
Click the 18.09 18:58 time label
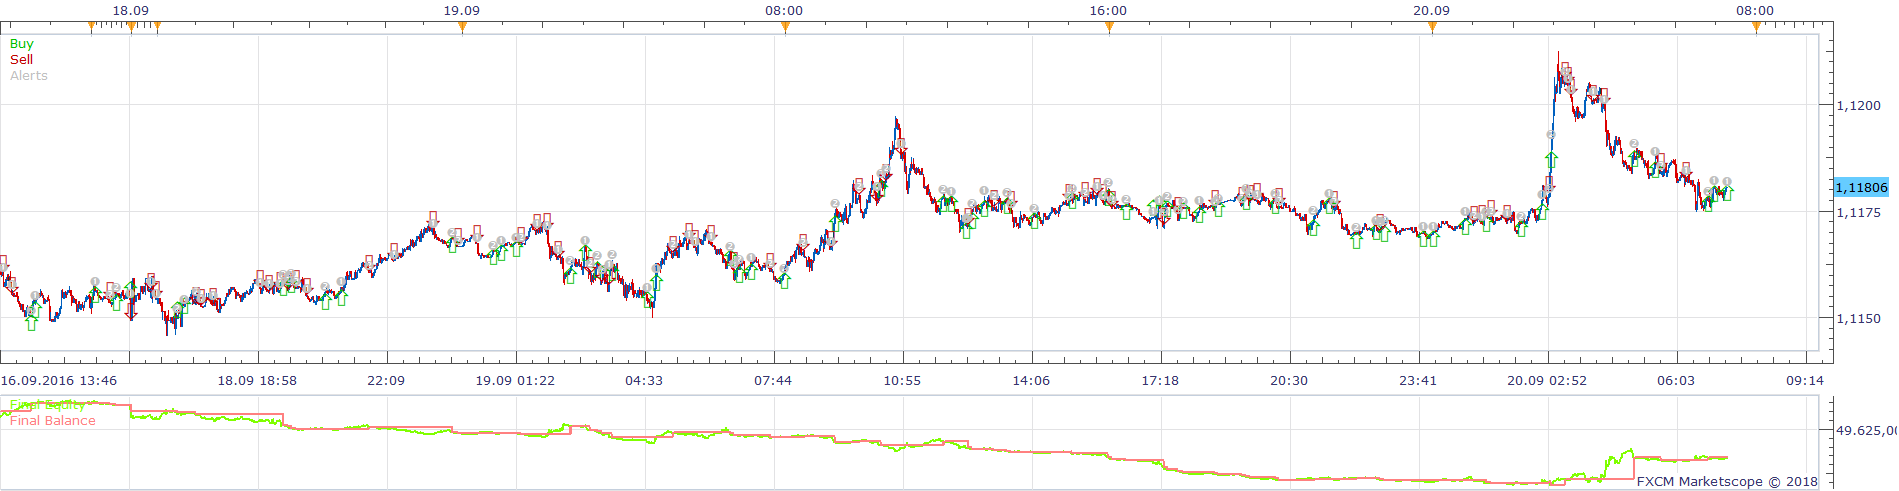258,381
